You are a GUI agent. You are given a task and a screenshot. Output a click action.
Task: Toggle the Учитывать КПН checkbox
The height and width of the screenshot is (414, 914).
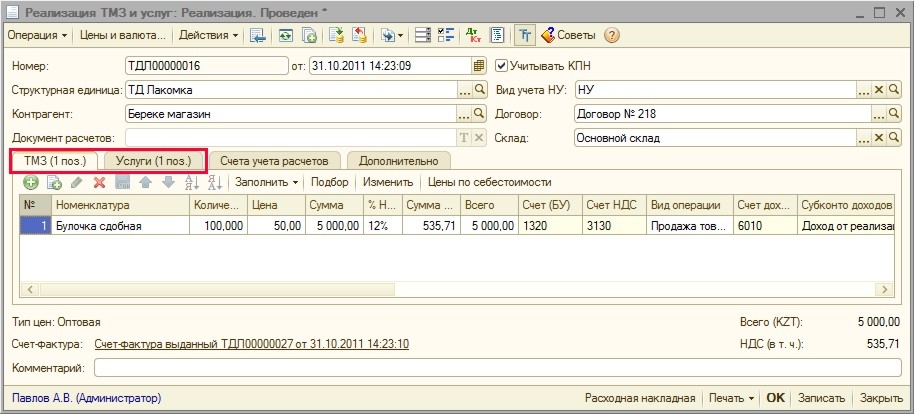(x=502, y=66)
